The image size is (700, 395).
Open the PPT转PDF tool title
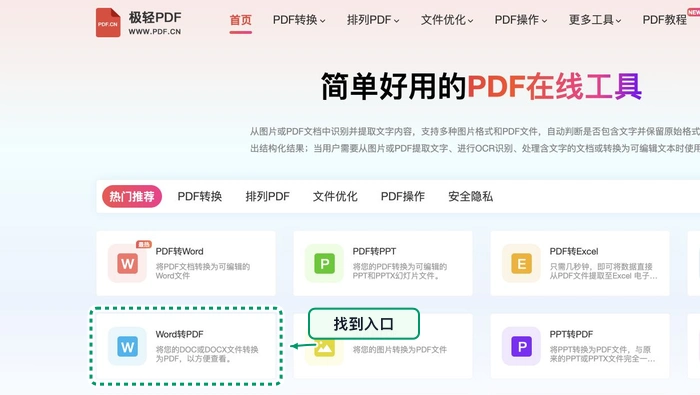[x=571, y=334]
